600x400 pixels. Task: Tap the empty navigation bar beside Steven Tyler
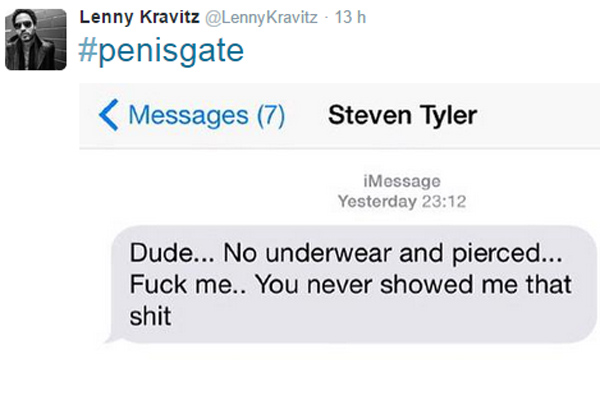540,115
